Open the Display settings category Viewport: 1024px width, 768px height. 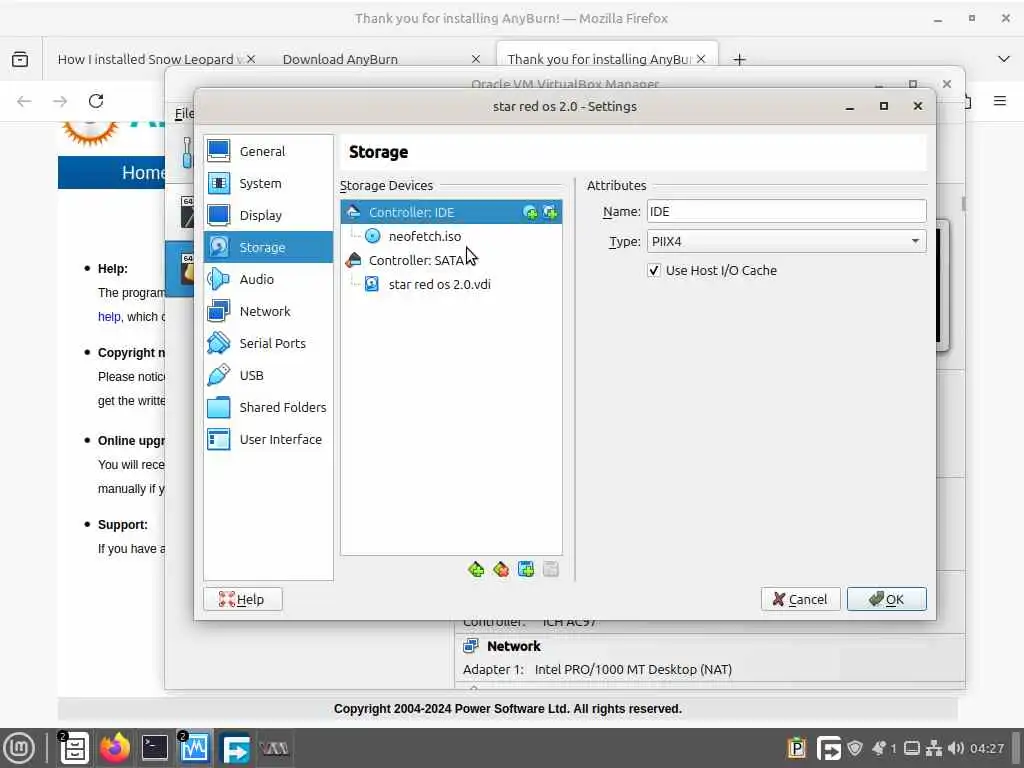[x=268, y=216]
